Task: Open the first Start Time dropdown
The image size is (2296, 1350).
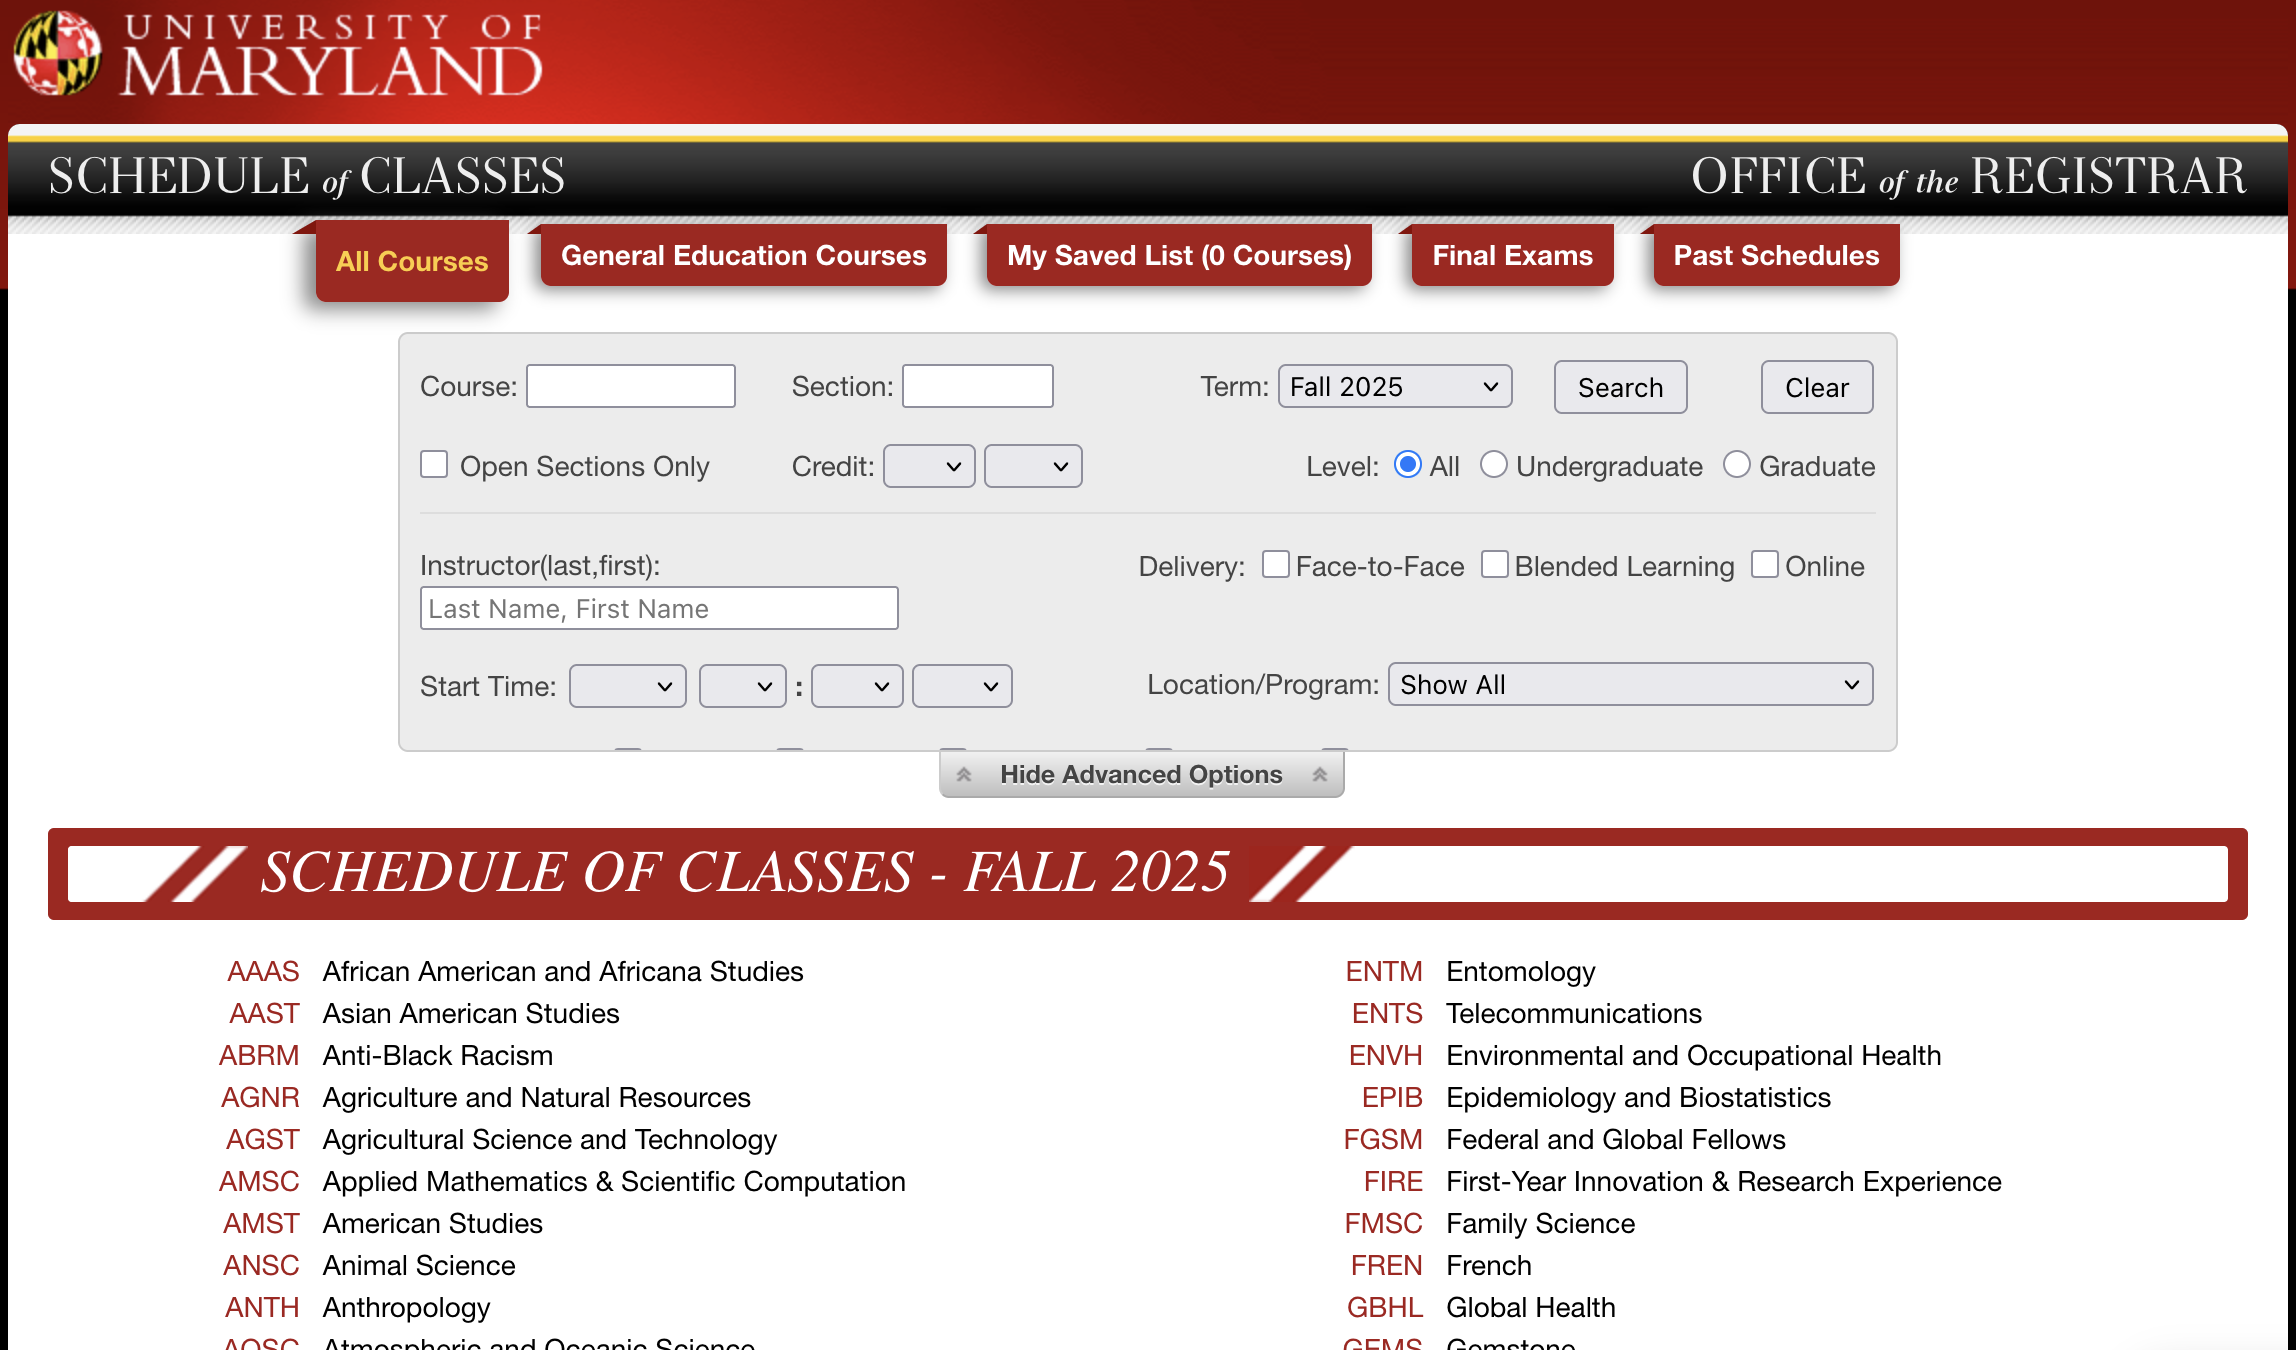Action: click(627, 687)
